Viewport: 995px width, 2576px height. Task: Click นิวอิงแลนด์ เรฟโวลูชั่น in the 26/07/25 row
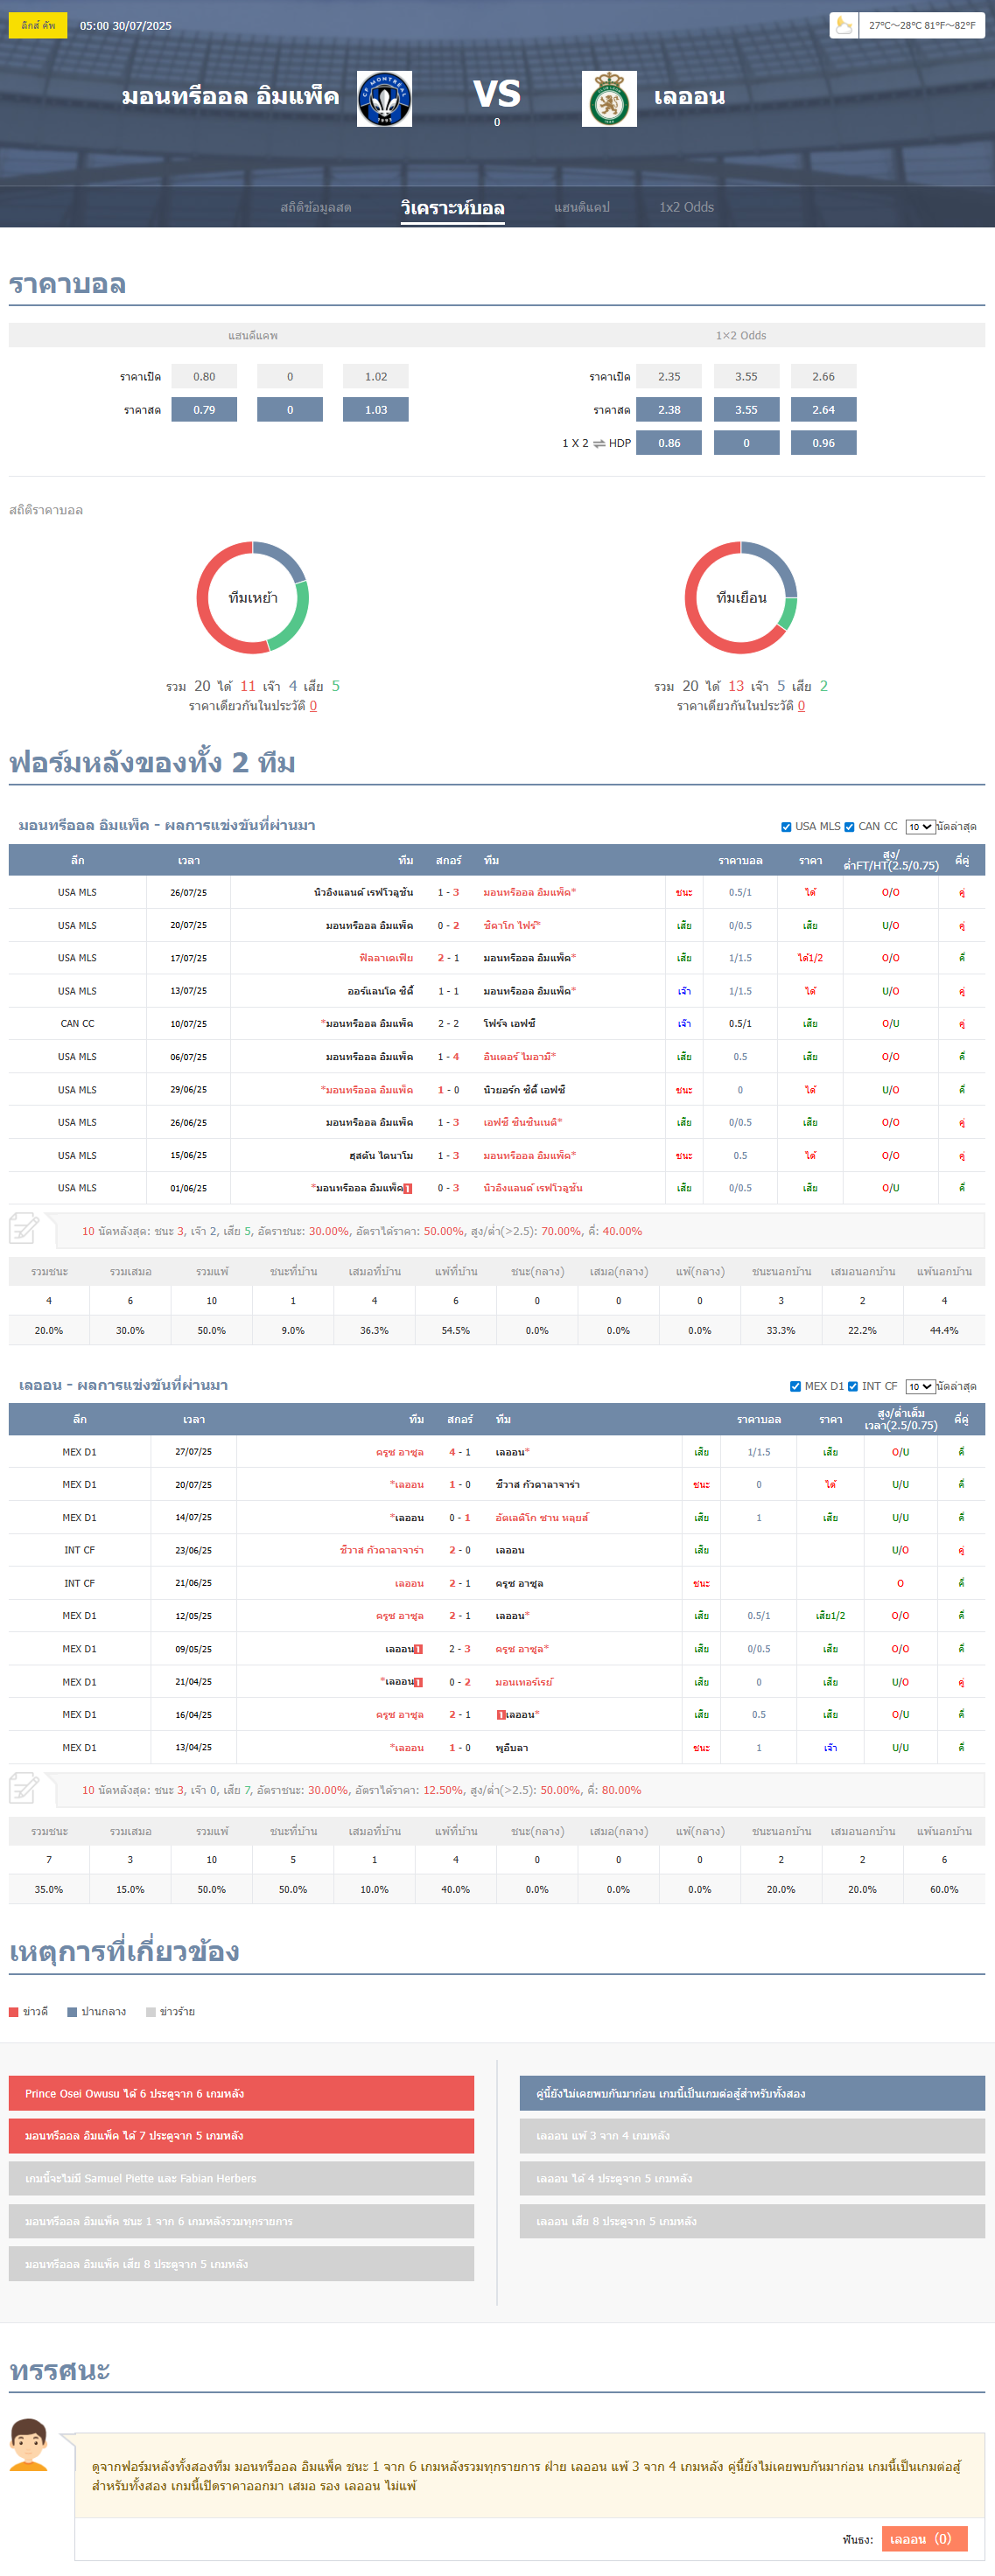[x=363, y=892]
